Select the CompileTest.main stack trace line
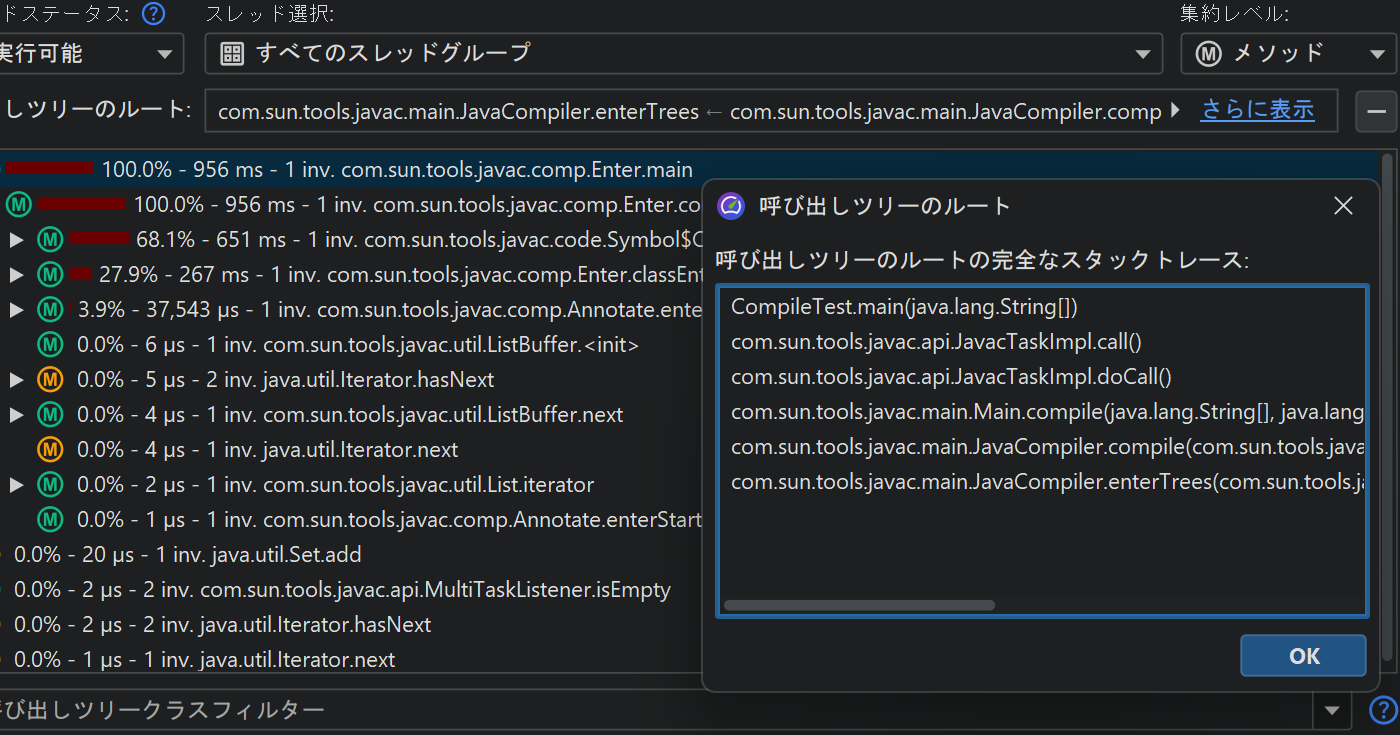The width and height of the screenshot is (1400, 735). [903, 307]
